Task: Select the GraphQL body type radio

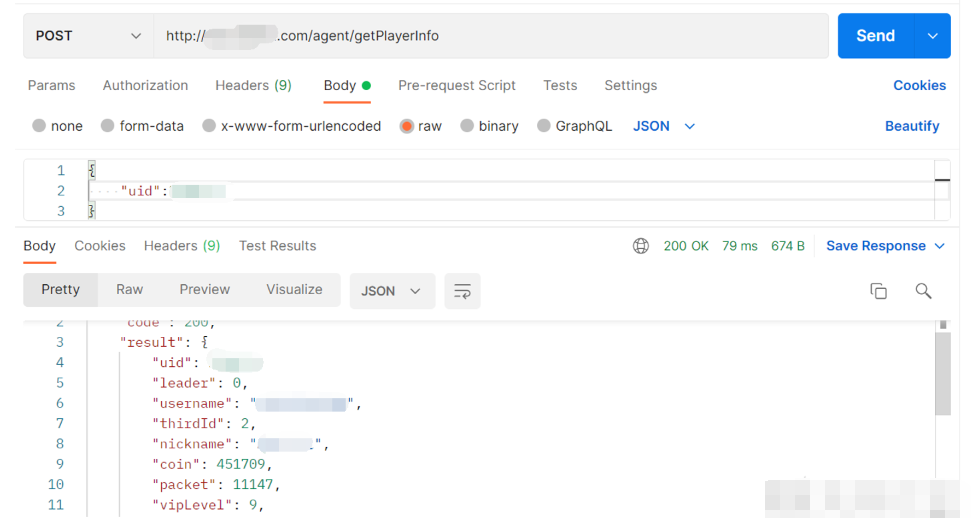Action: [x=544, y=126]
